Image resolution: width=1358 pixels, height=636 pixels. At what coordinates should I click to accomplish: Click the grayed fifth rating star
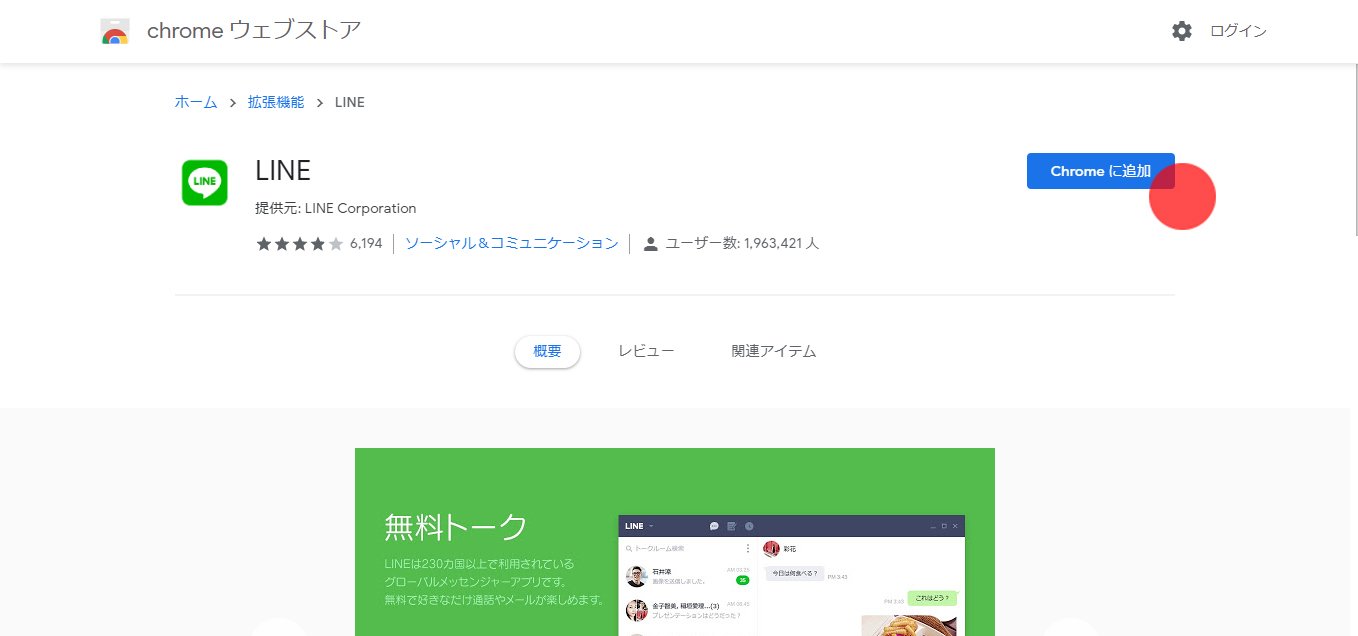pyautogui.click(x=335, y=242)
